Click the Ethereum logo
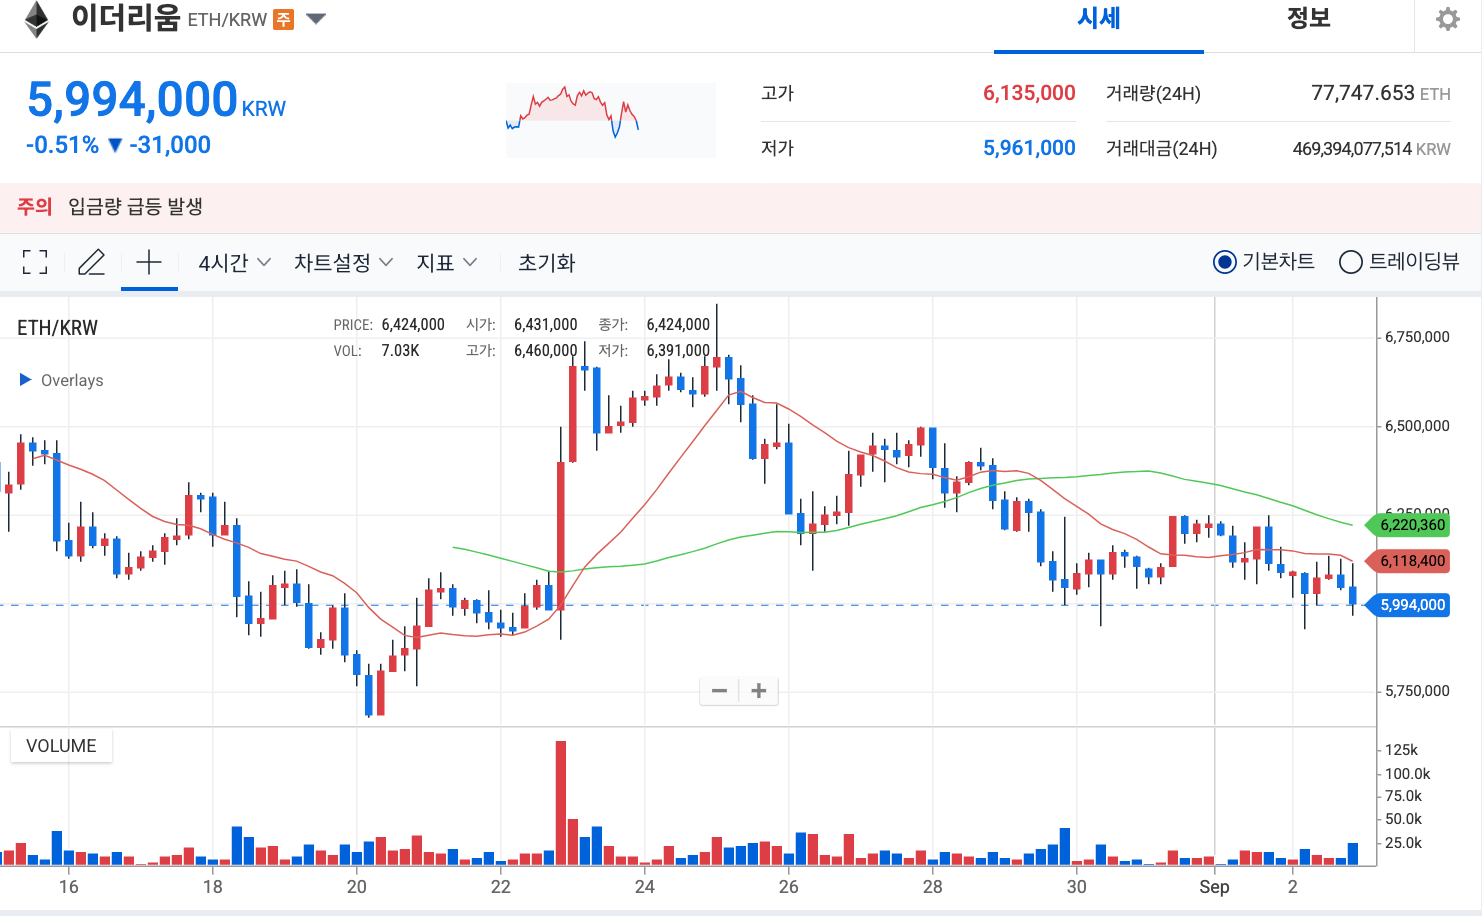This screenshot has width=1482, height=916. (x=33, y=20)
